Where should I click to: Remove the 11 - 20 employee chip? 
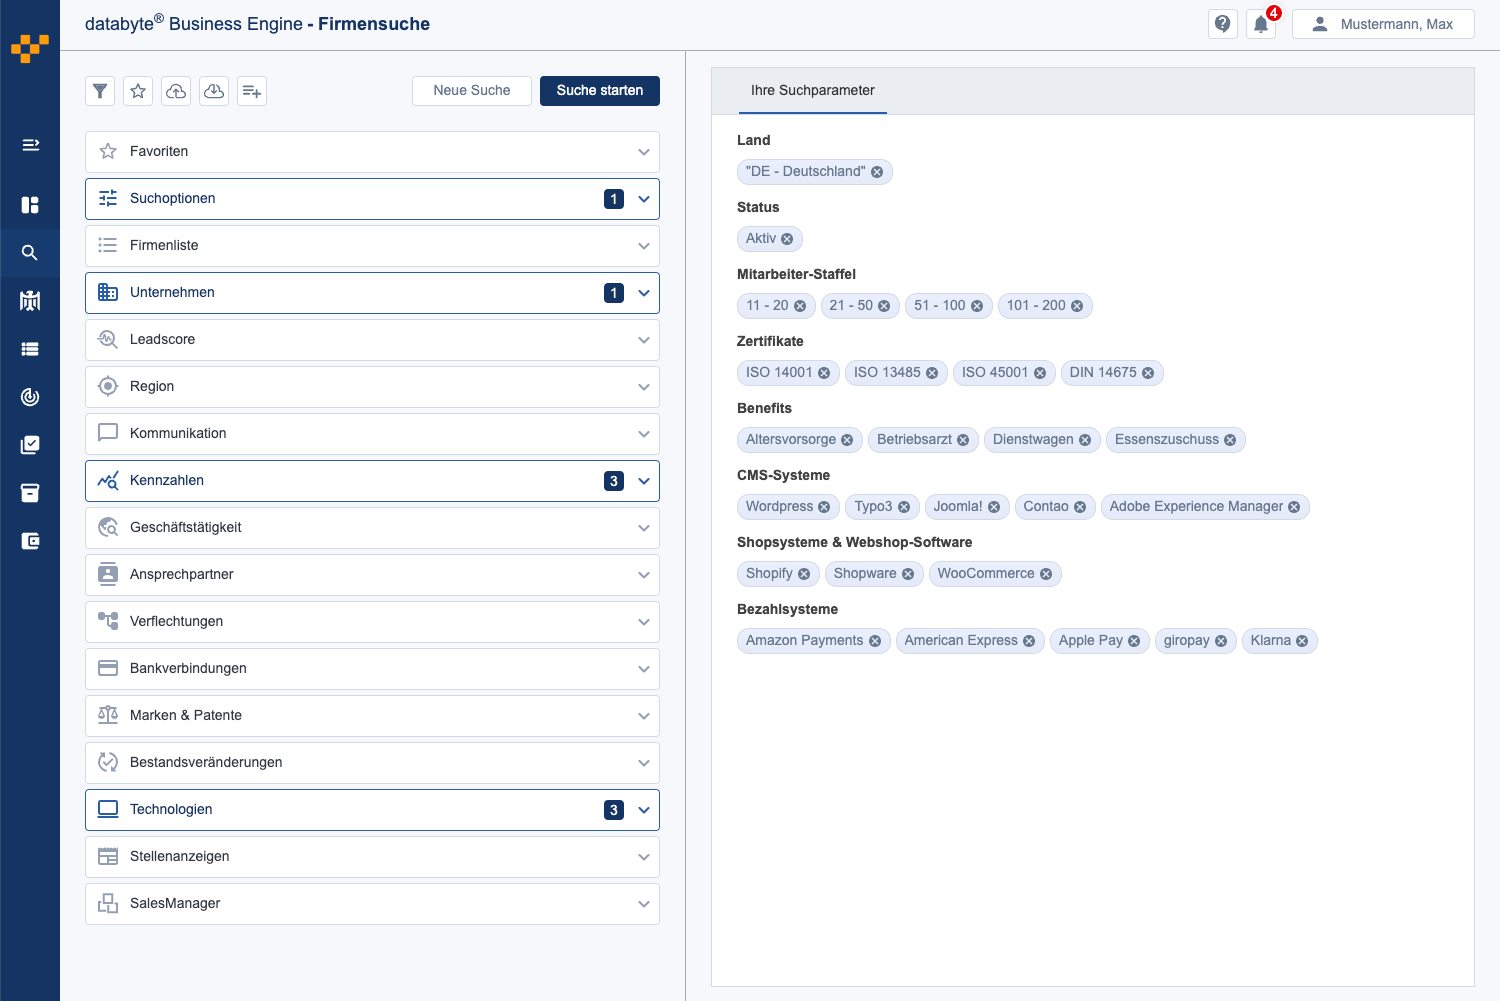(x=800, y=306)
